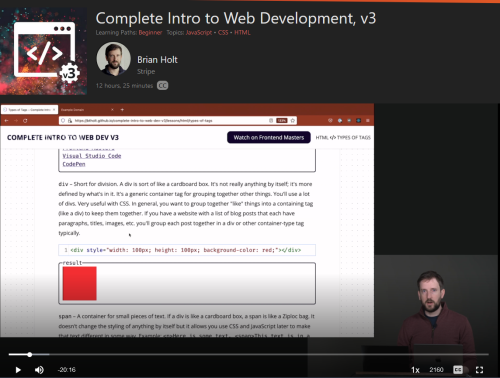Open the 2160 video quality selector
The width and height of the screenshot is (500, 378).
click(x=436, y=370)
